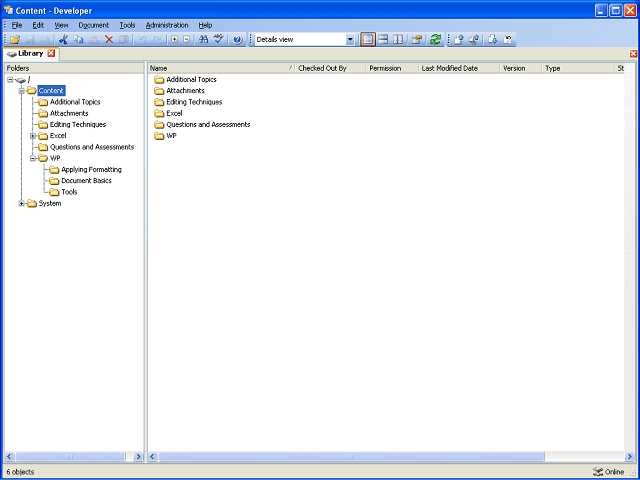Select the Library tab
Image resolution: width=640 pixels, height=480 pixels.
pyautogui.click(x=30, y=53)
